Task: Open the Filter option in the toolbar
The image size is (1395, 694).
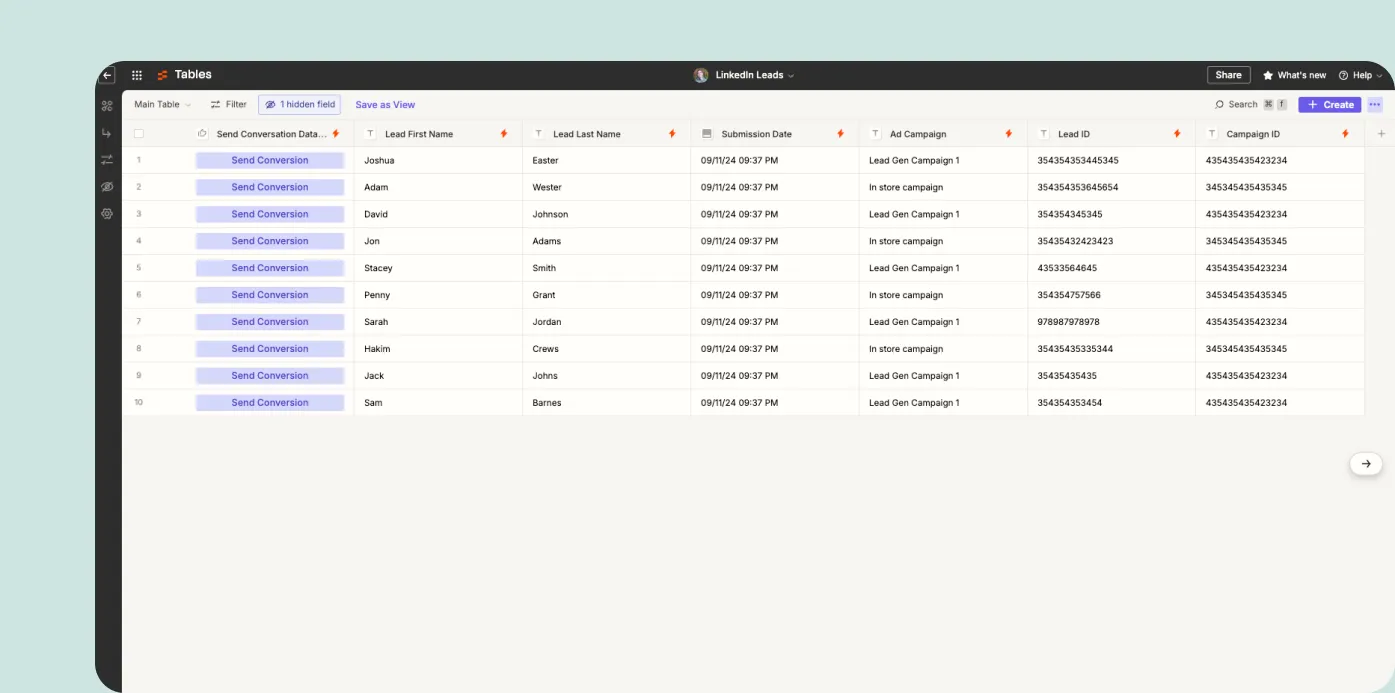Action: [229, 105]
